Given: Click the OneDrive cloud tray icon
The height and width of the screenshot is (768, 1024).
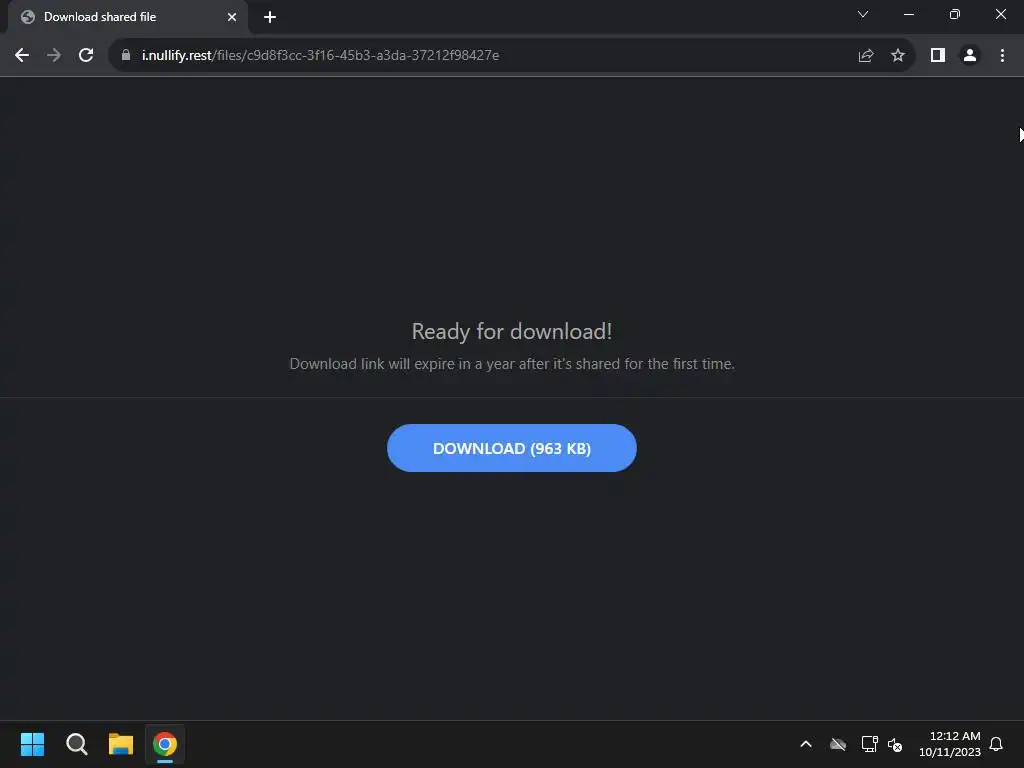Looking at the screenshot, I should click(838, 744).
